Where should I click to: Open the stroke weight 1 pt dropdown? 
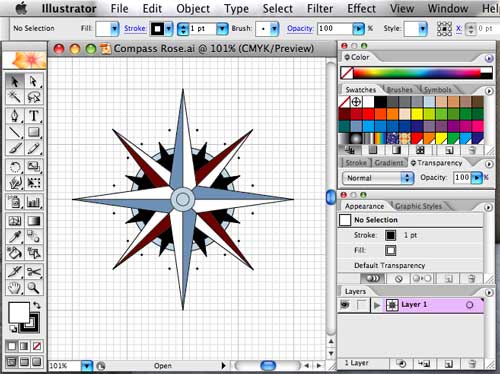click(x=222, y=29)
